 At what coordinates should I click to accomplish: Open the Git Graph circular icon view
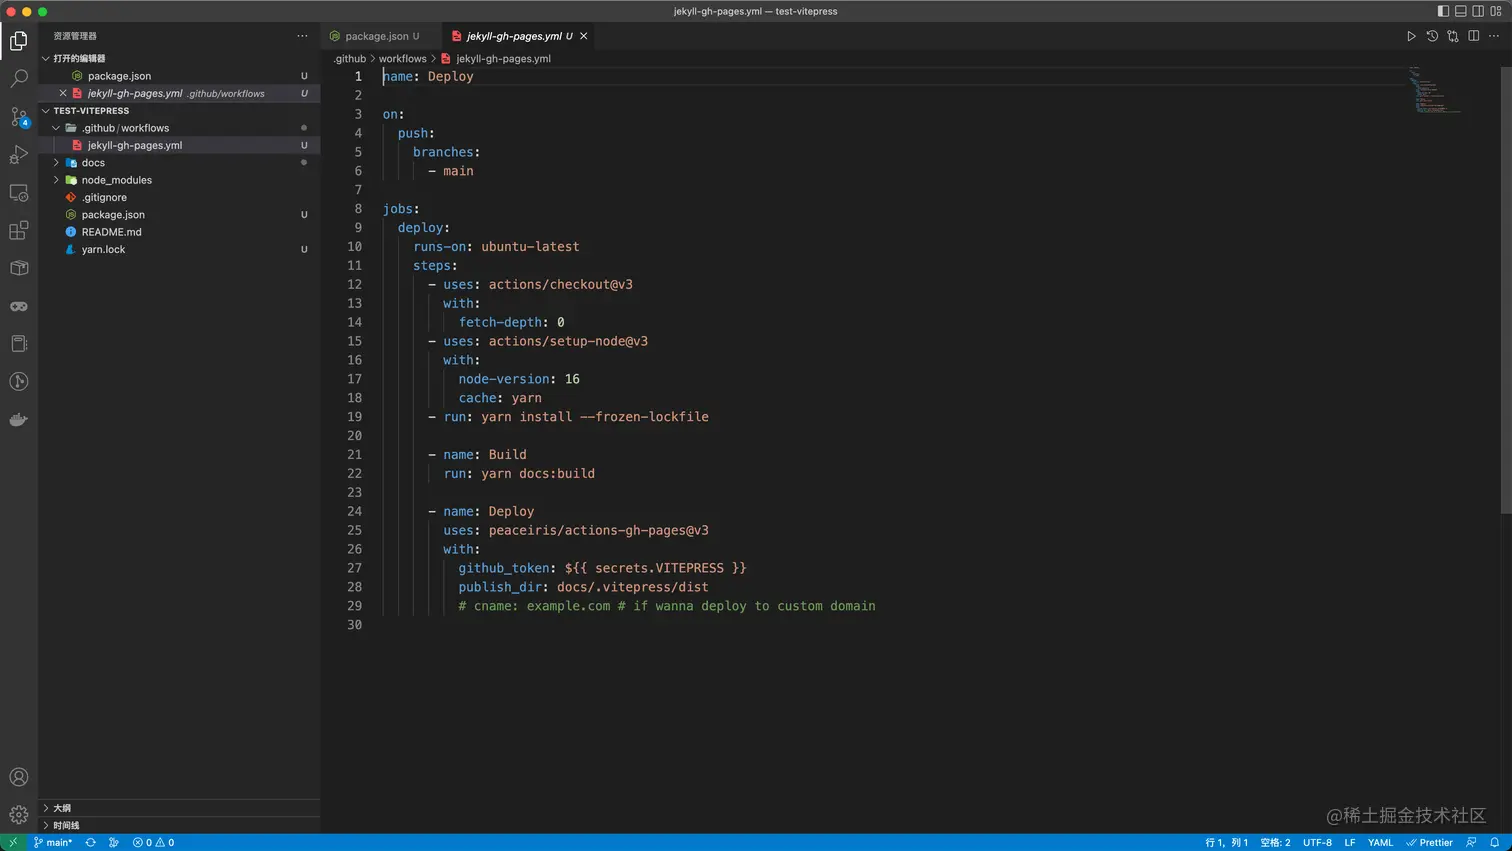tap(18, 381)
